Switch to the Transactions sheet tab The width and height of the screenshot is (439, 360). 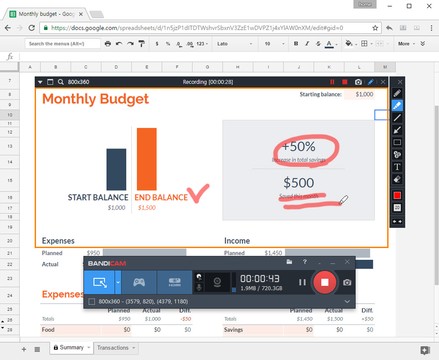(x=115, y=348)
